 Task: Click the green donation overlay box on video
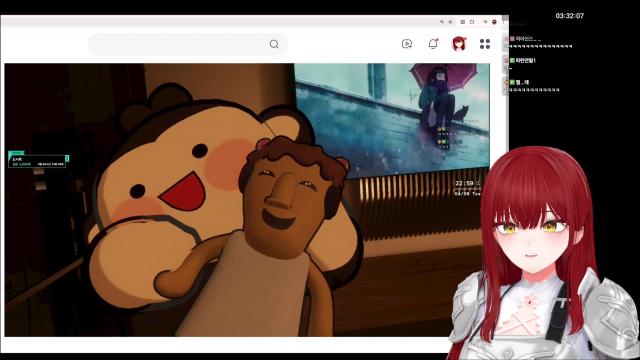pyautogui.click(x=38, y=160)
